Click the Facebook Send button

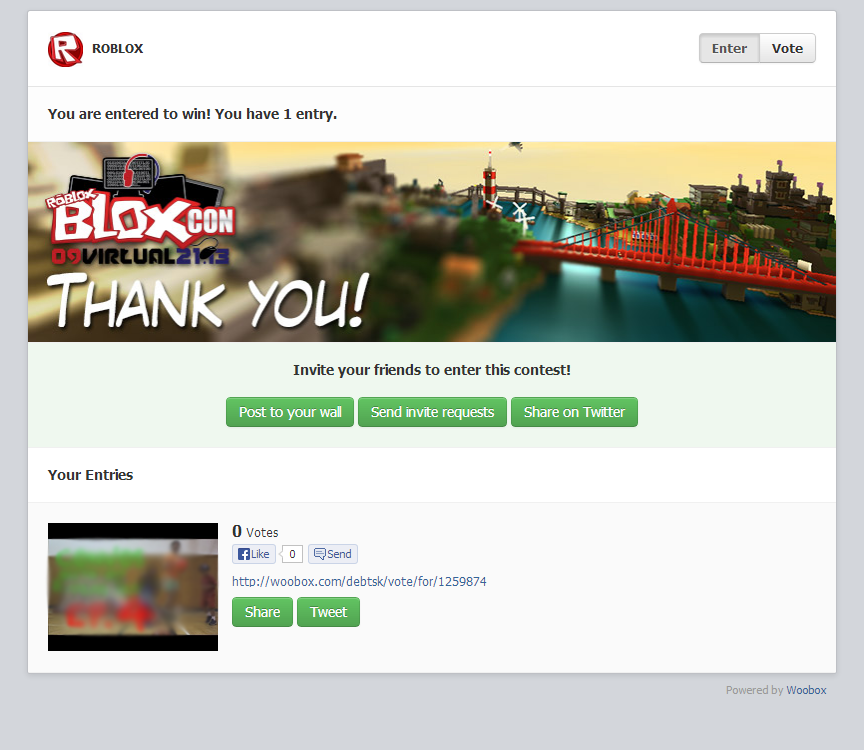coord(332,554)
